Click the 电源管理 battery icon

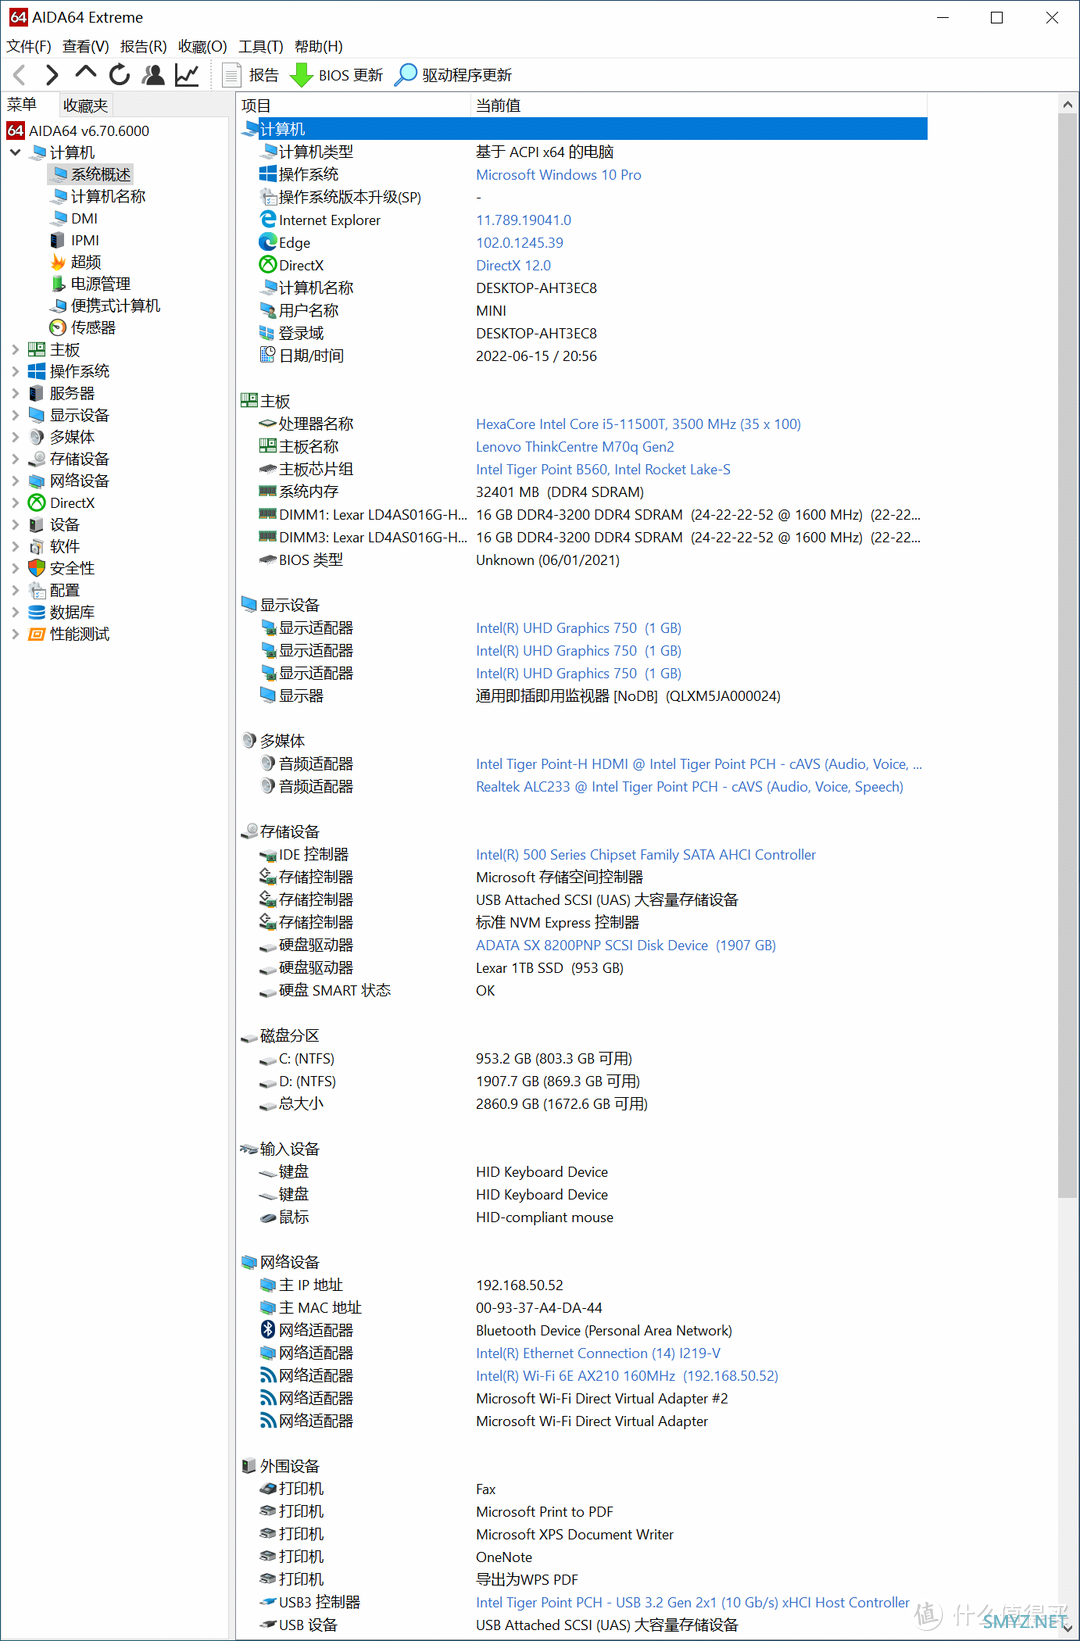58,284
